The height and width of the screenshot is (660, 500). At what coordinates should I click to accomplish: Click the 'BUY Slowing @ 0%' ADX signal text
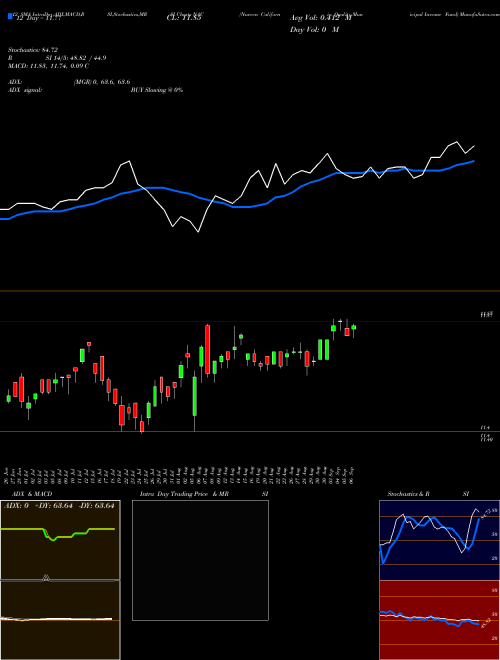157,90
